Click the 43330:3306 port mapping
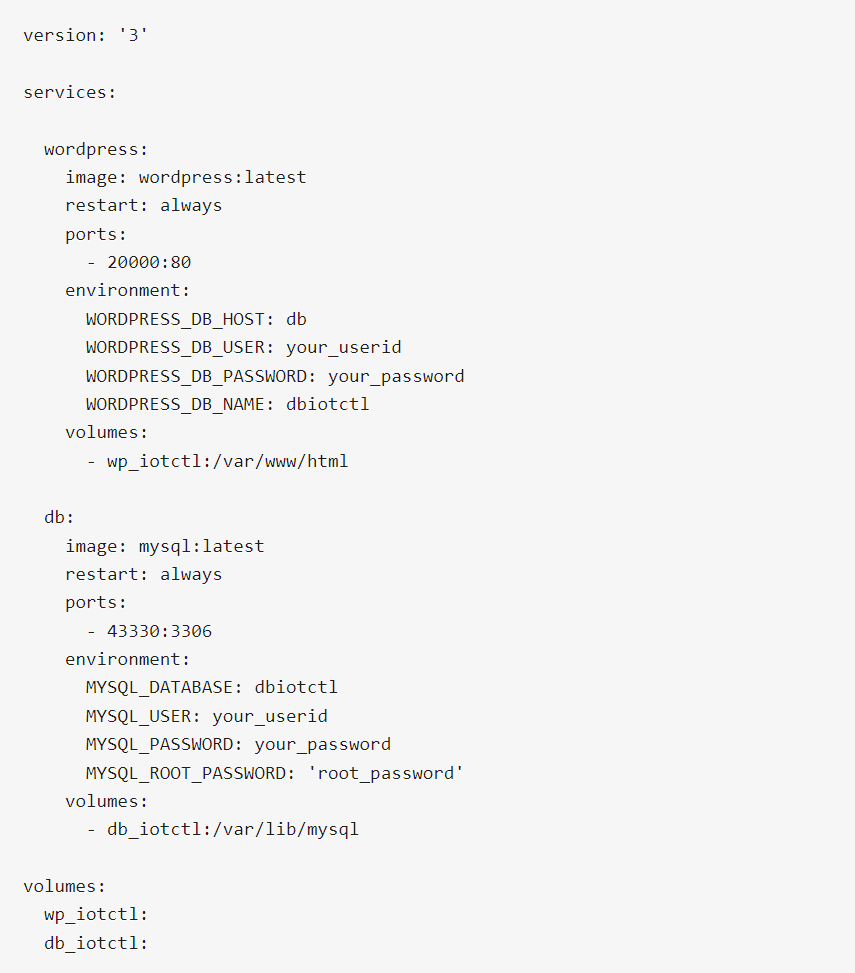Image resolution: width=855 pixels, height=973 pixels. tap(159, 631)
